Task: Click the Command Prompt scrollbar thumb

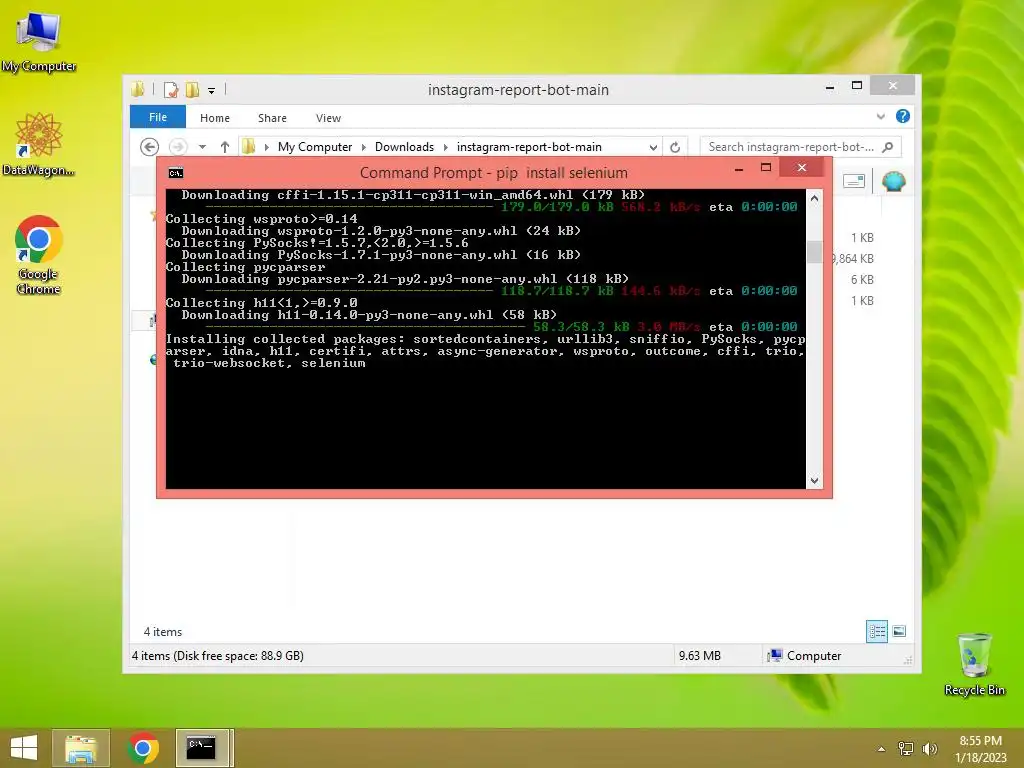Action: click(814, 252)
